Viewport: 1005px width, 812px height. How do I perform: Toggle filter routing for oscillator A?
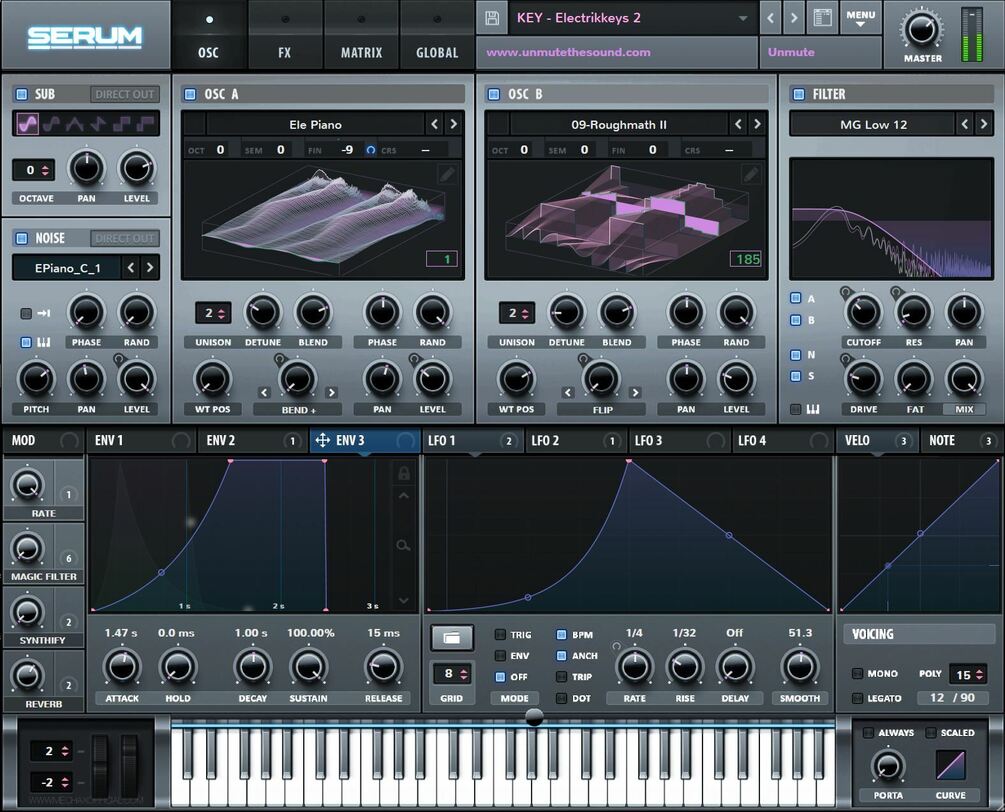pos(795,298)
